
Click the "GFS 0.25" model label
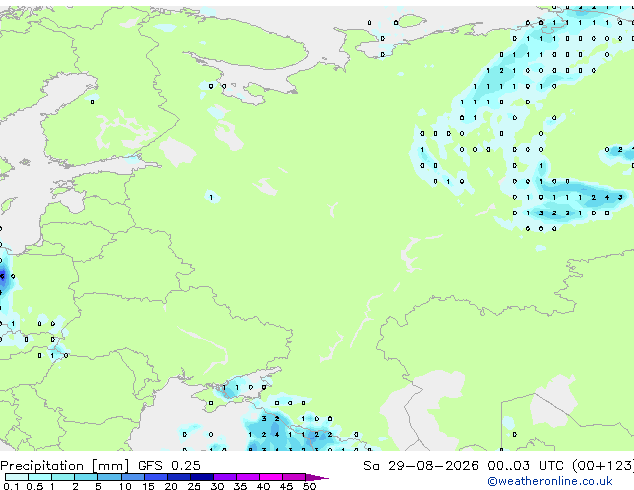click(x=169, y=466)
